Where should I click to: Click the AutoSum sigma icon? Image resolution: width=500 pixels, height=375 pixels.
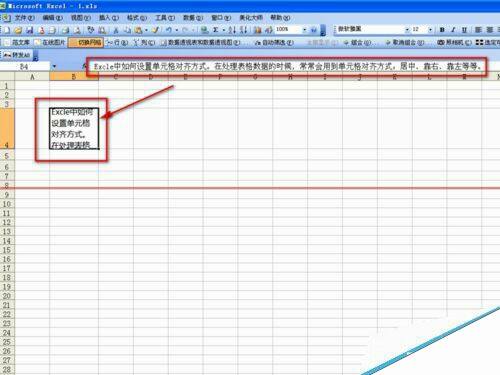[x=216, y=30]
